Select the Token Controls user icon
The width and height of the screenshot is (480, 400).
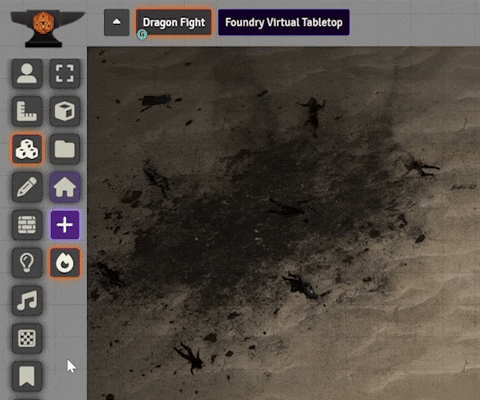[x=27, y=73]
